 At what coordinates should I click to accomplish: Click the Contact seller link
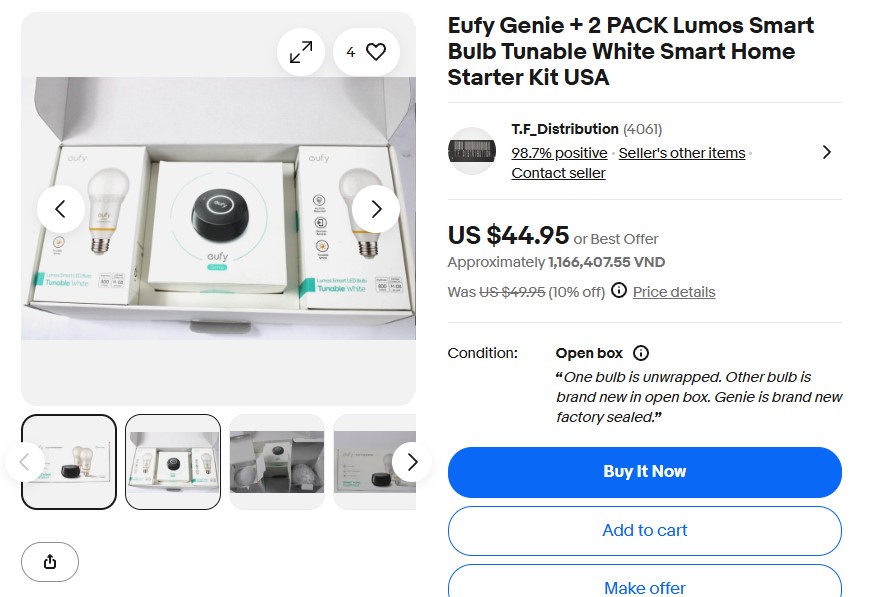558,173
